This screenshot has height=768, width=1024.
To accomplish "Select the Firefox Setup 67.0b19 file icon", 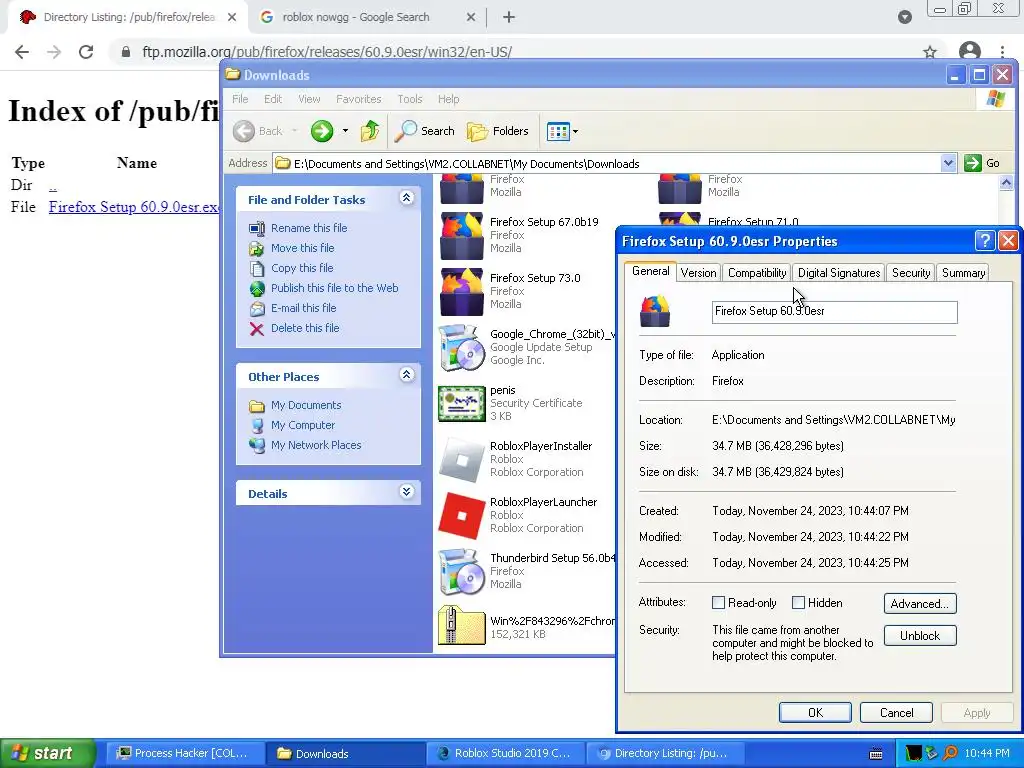I will [x=462, y=236].
